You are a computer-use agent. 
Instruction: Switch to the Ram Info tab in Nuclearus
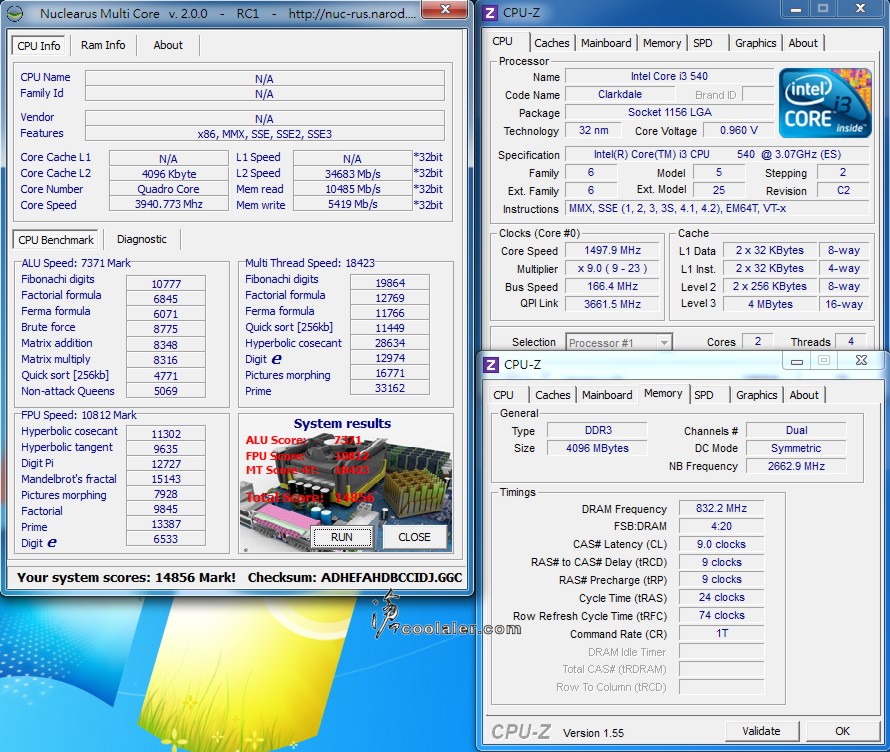103,45
